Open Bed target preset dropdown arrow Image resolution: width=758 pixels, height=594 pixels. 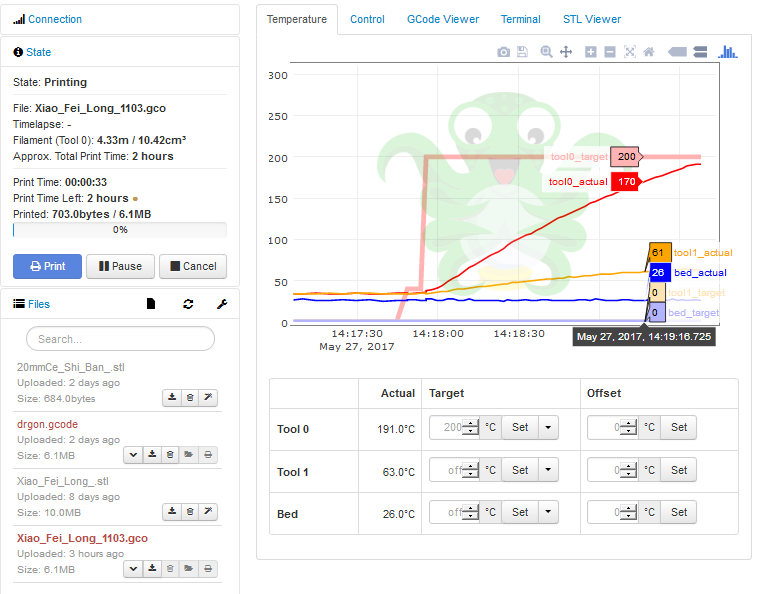(x=548, y=512)
